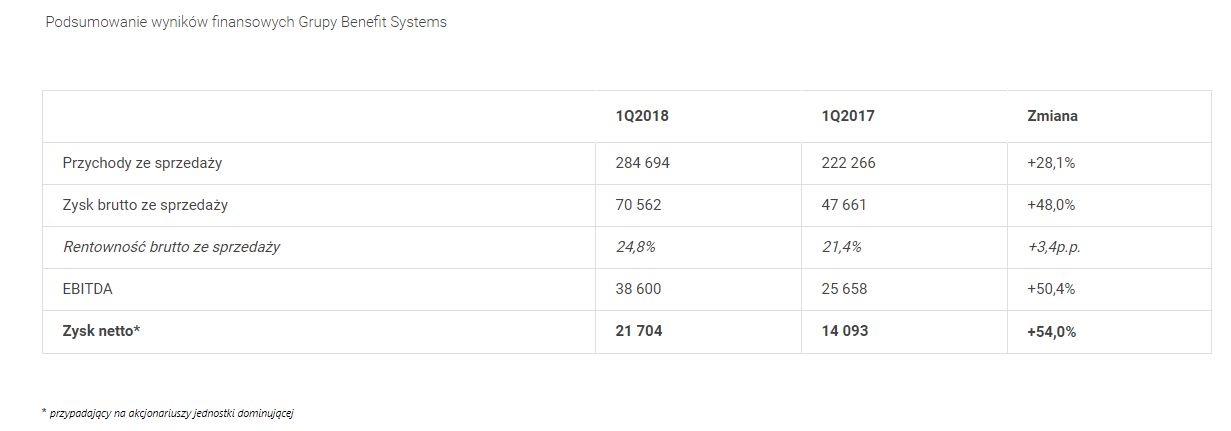
Task: Click the Rentowność brutto ze sprzedaży label
Action: coord(171,247)
